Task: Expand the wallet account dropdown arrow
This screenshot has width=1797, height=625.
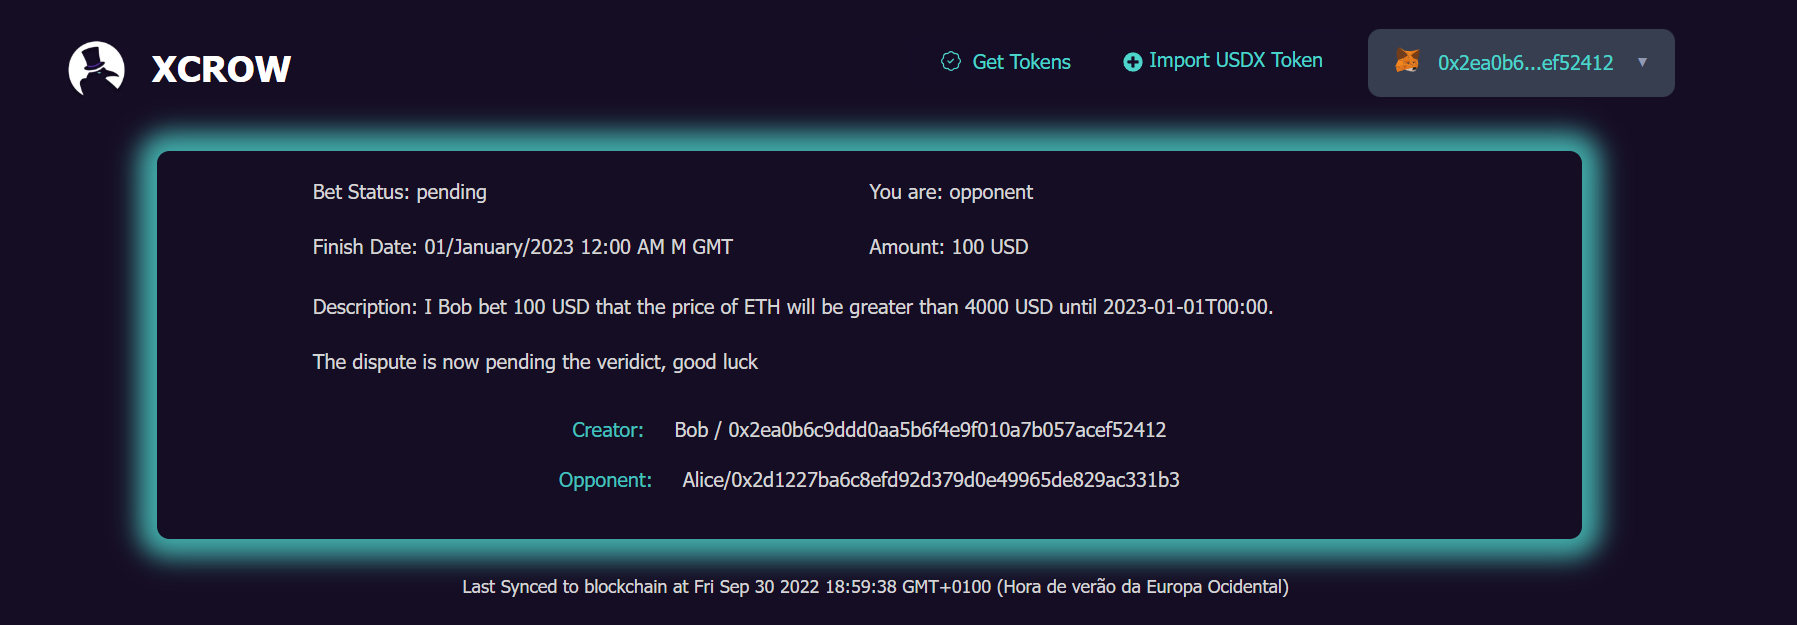Action: (1642, 62)
